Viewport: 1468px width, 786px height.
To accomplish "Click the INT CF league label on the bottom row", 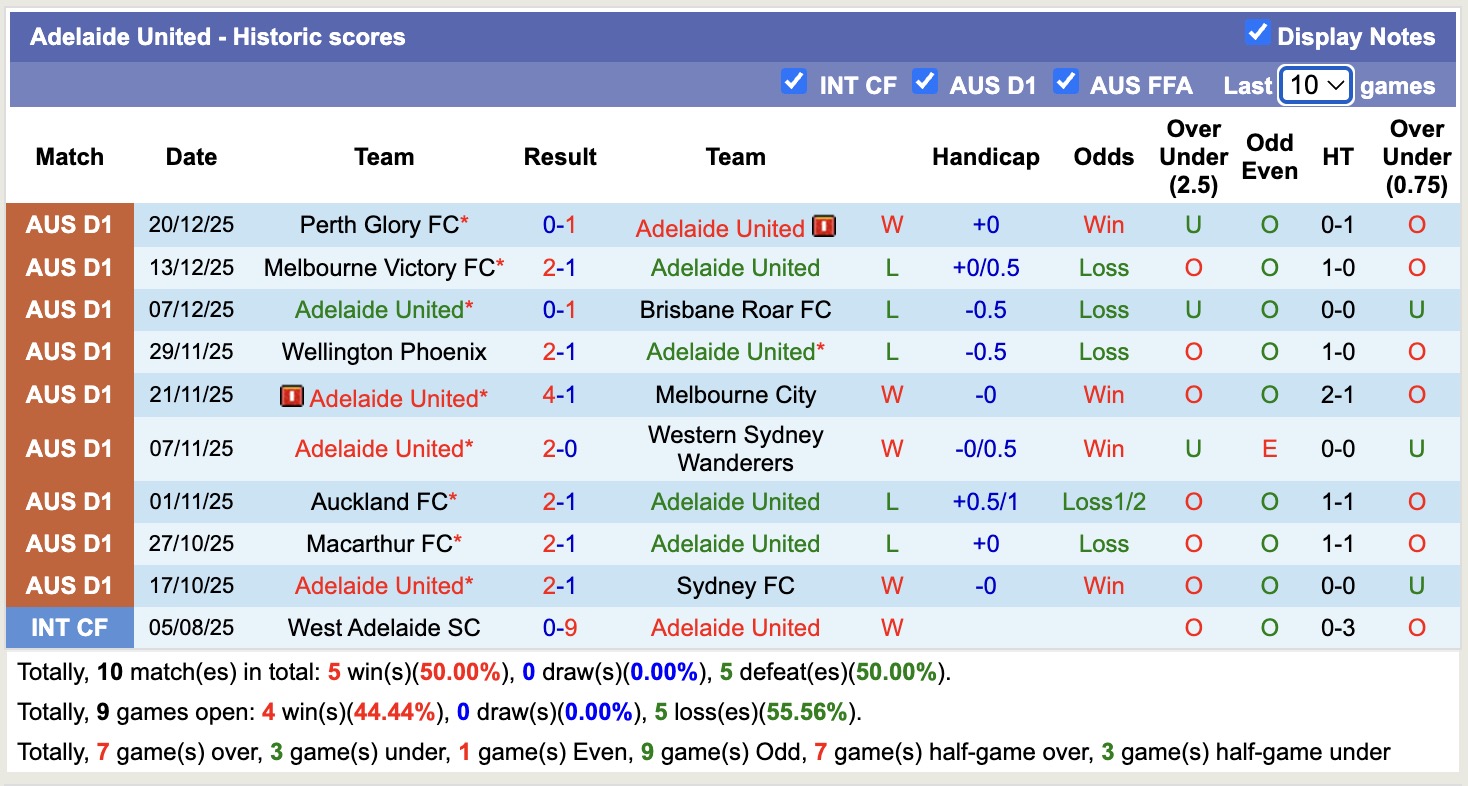I will (70, 627).
